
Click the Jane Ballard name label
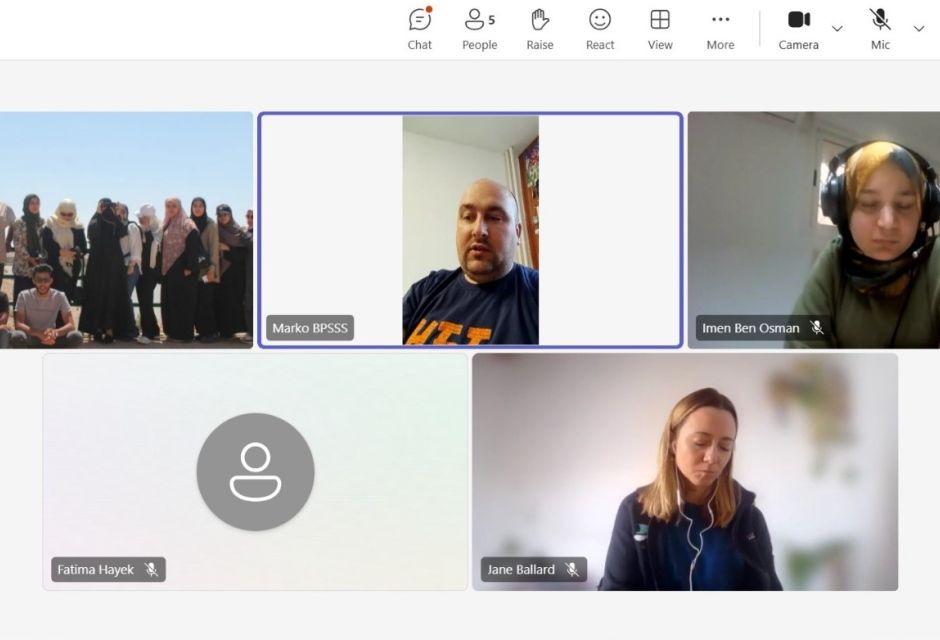coord(521,570)
